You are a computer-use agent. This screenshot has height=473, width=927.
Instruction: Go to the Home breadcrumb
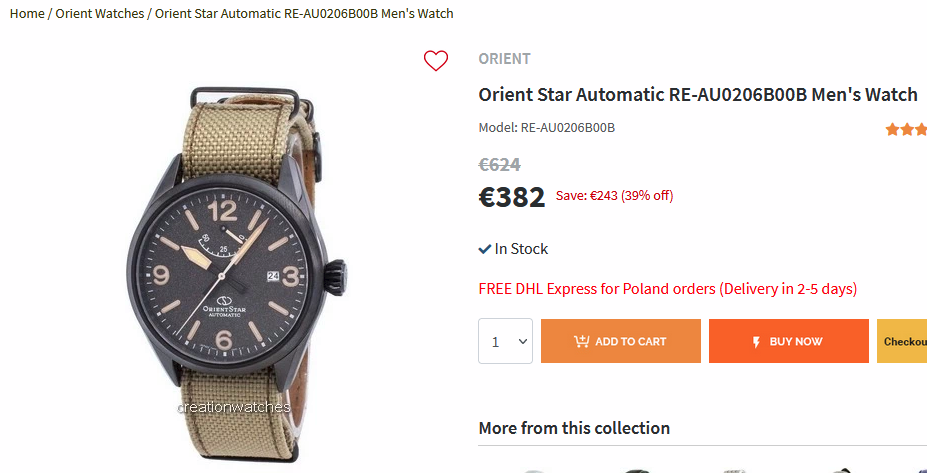pyautogui.click(x=27, y=13)
